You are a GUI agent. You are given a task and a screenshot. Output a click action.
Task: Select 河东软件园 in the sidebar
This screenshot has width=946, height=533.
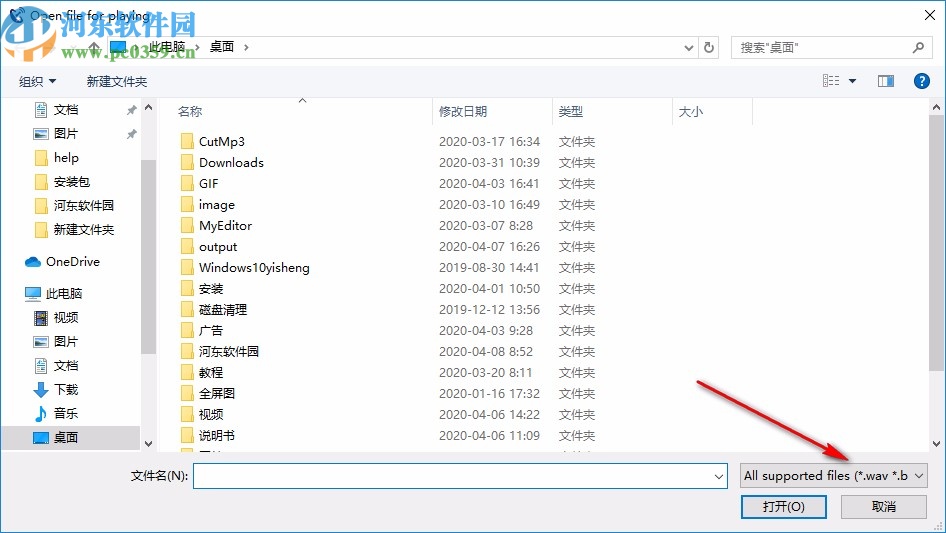(83, 206)
